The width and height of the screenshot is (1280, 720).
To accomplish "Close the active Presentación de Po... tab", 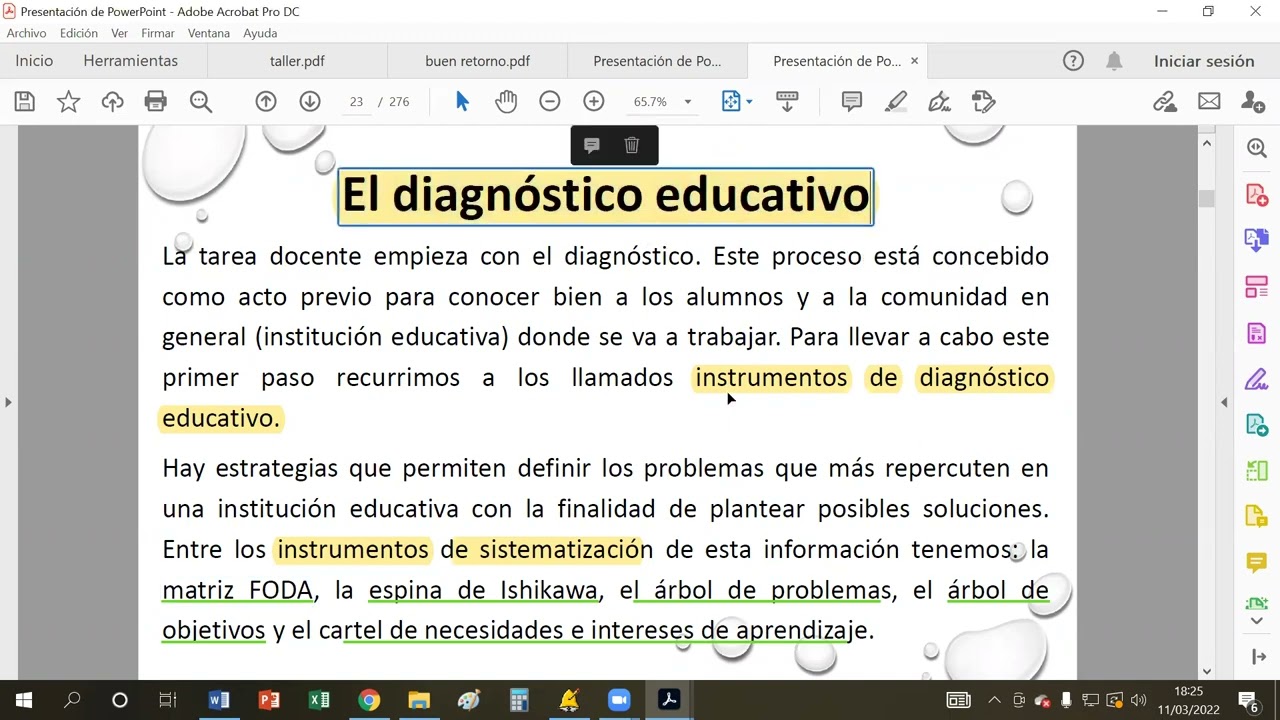I will click(914, 61).
